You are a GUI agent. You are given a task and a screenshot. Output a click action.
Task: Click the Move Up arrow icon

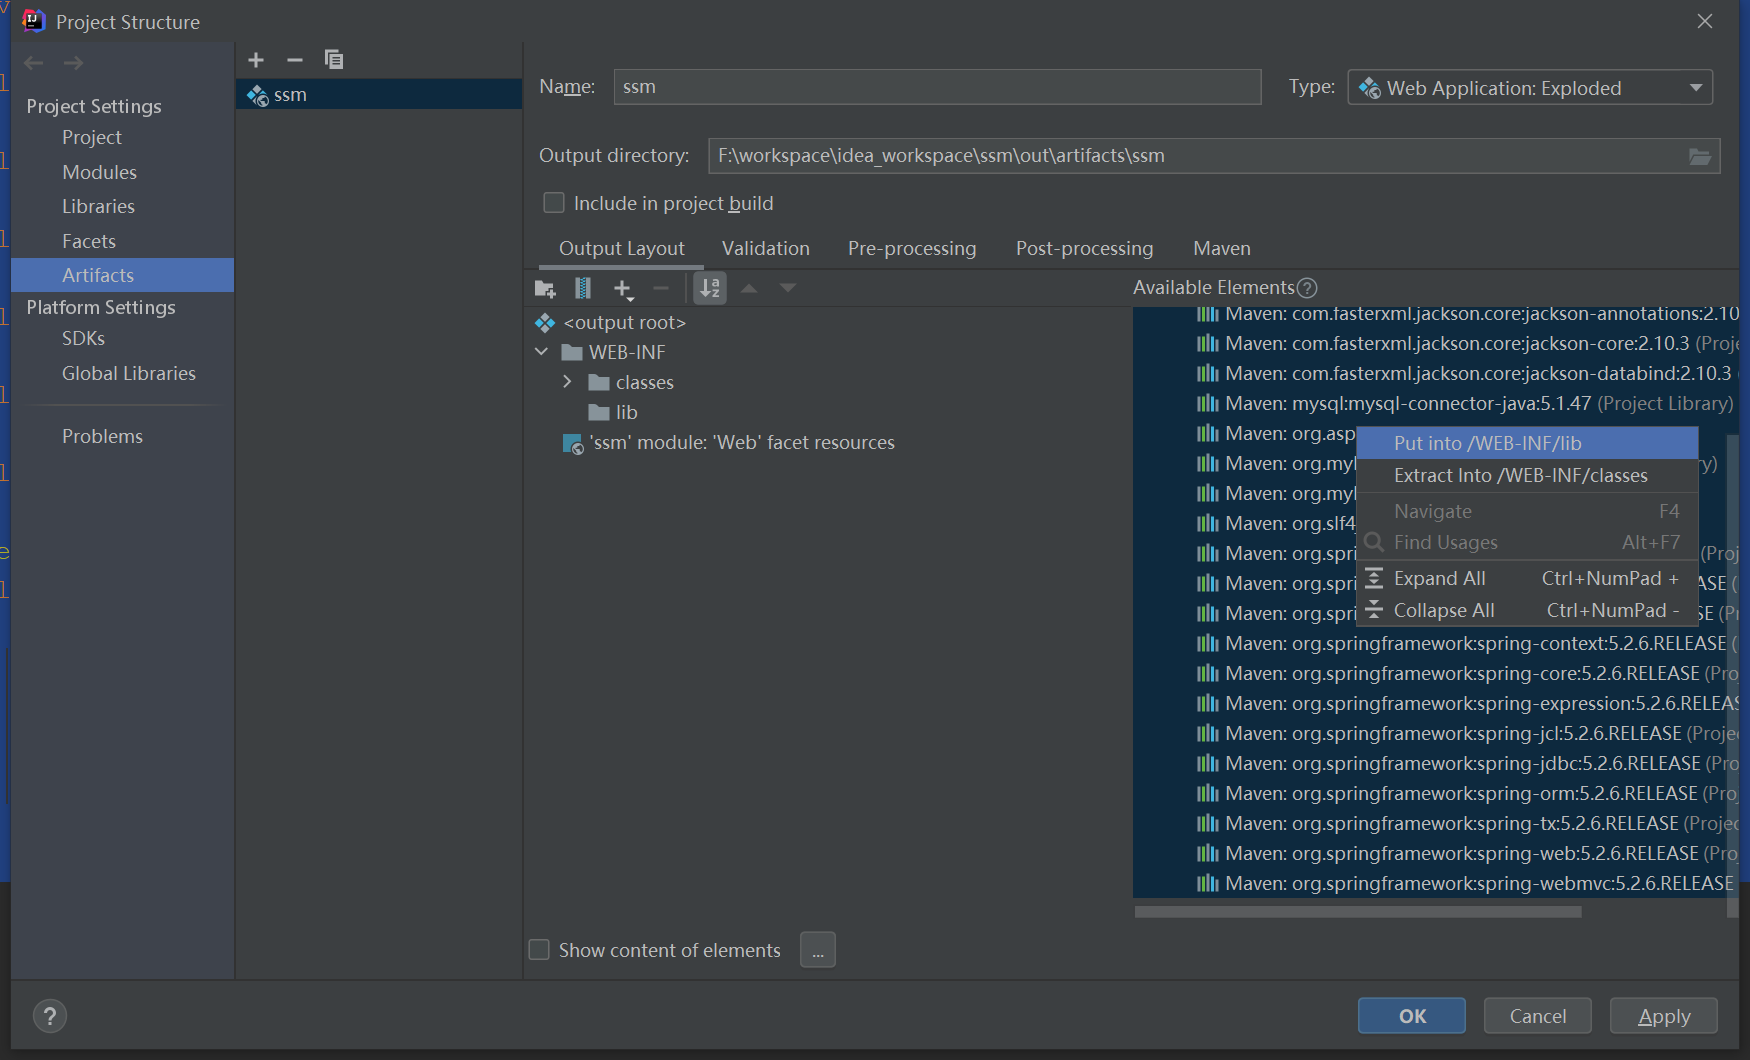pos(749,288)
